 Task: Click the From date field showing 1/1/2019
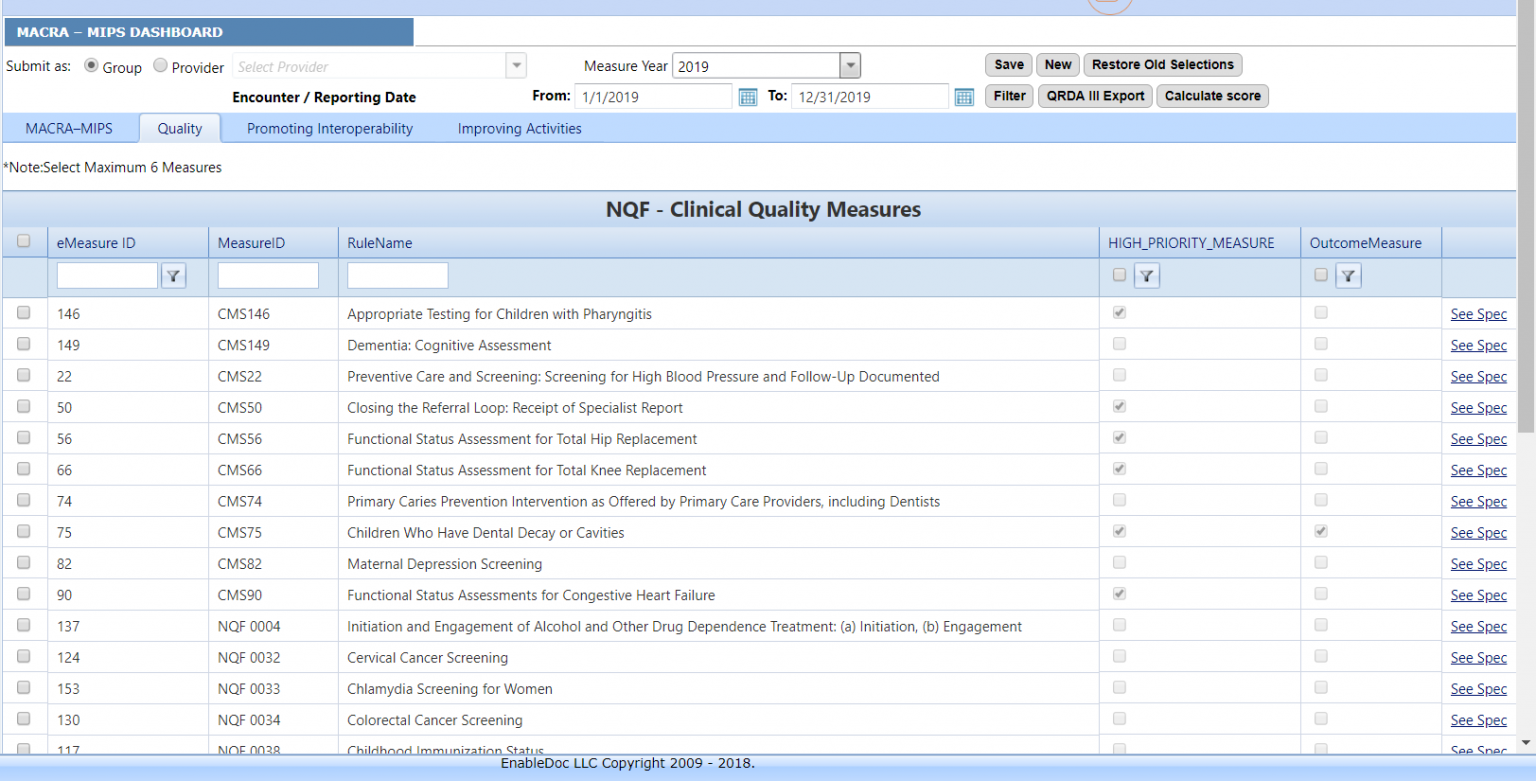[653, 97]
